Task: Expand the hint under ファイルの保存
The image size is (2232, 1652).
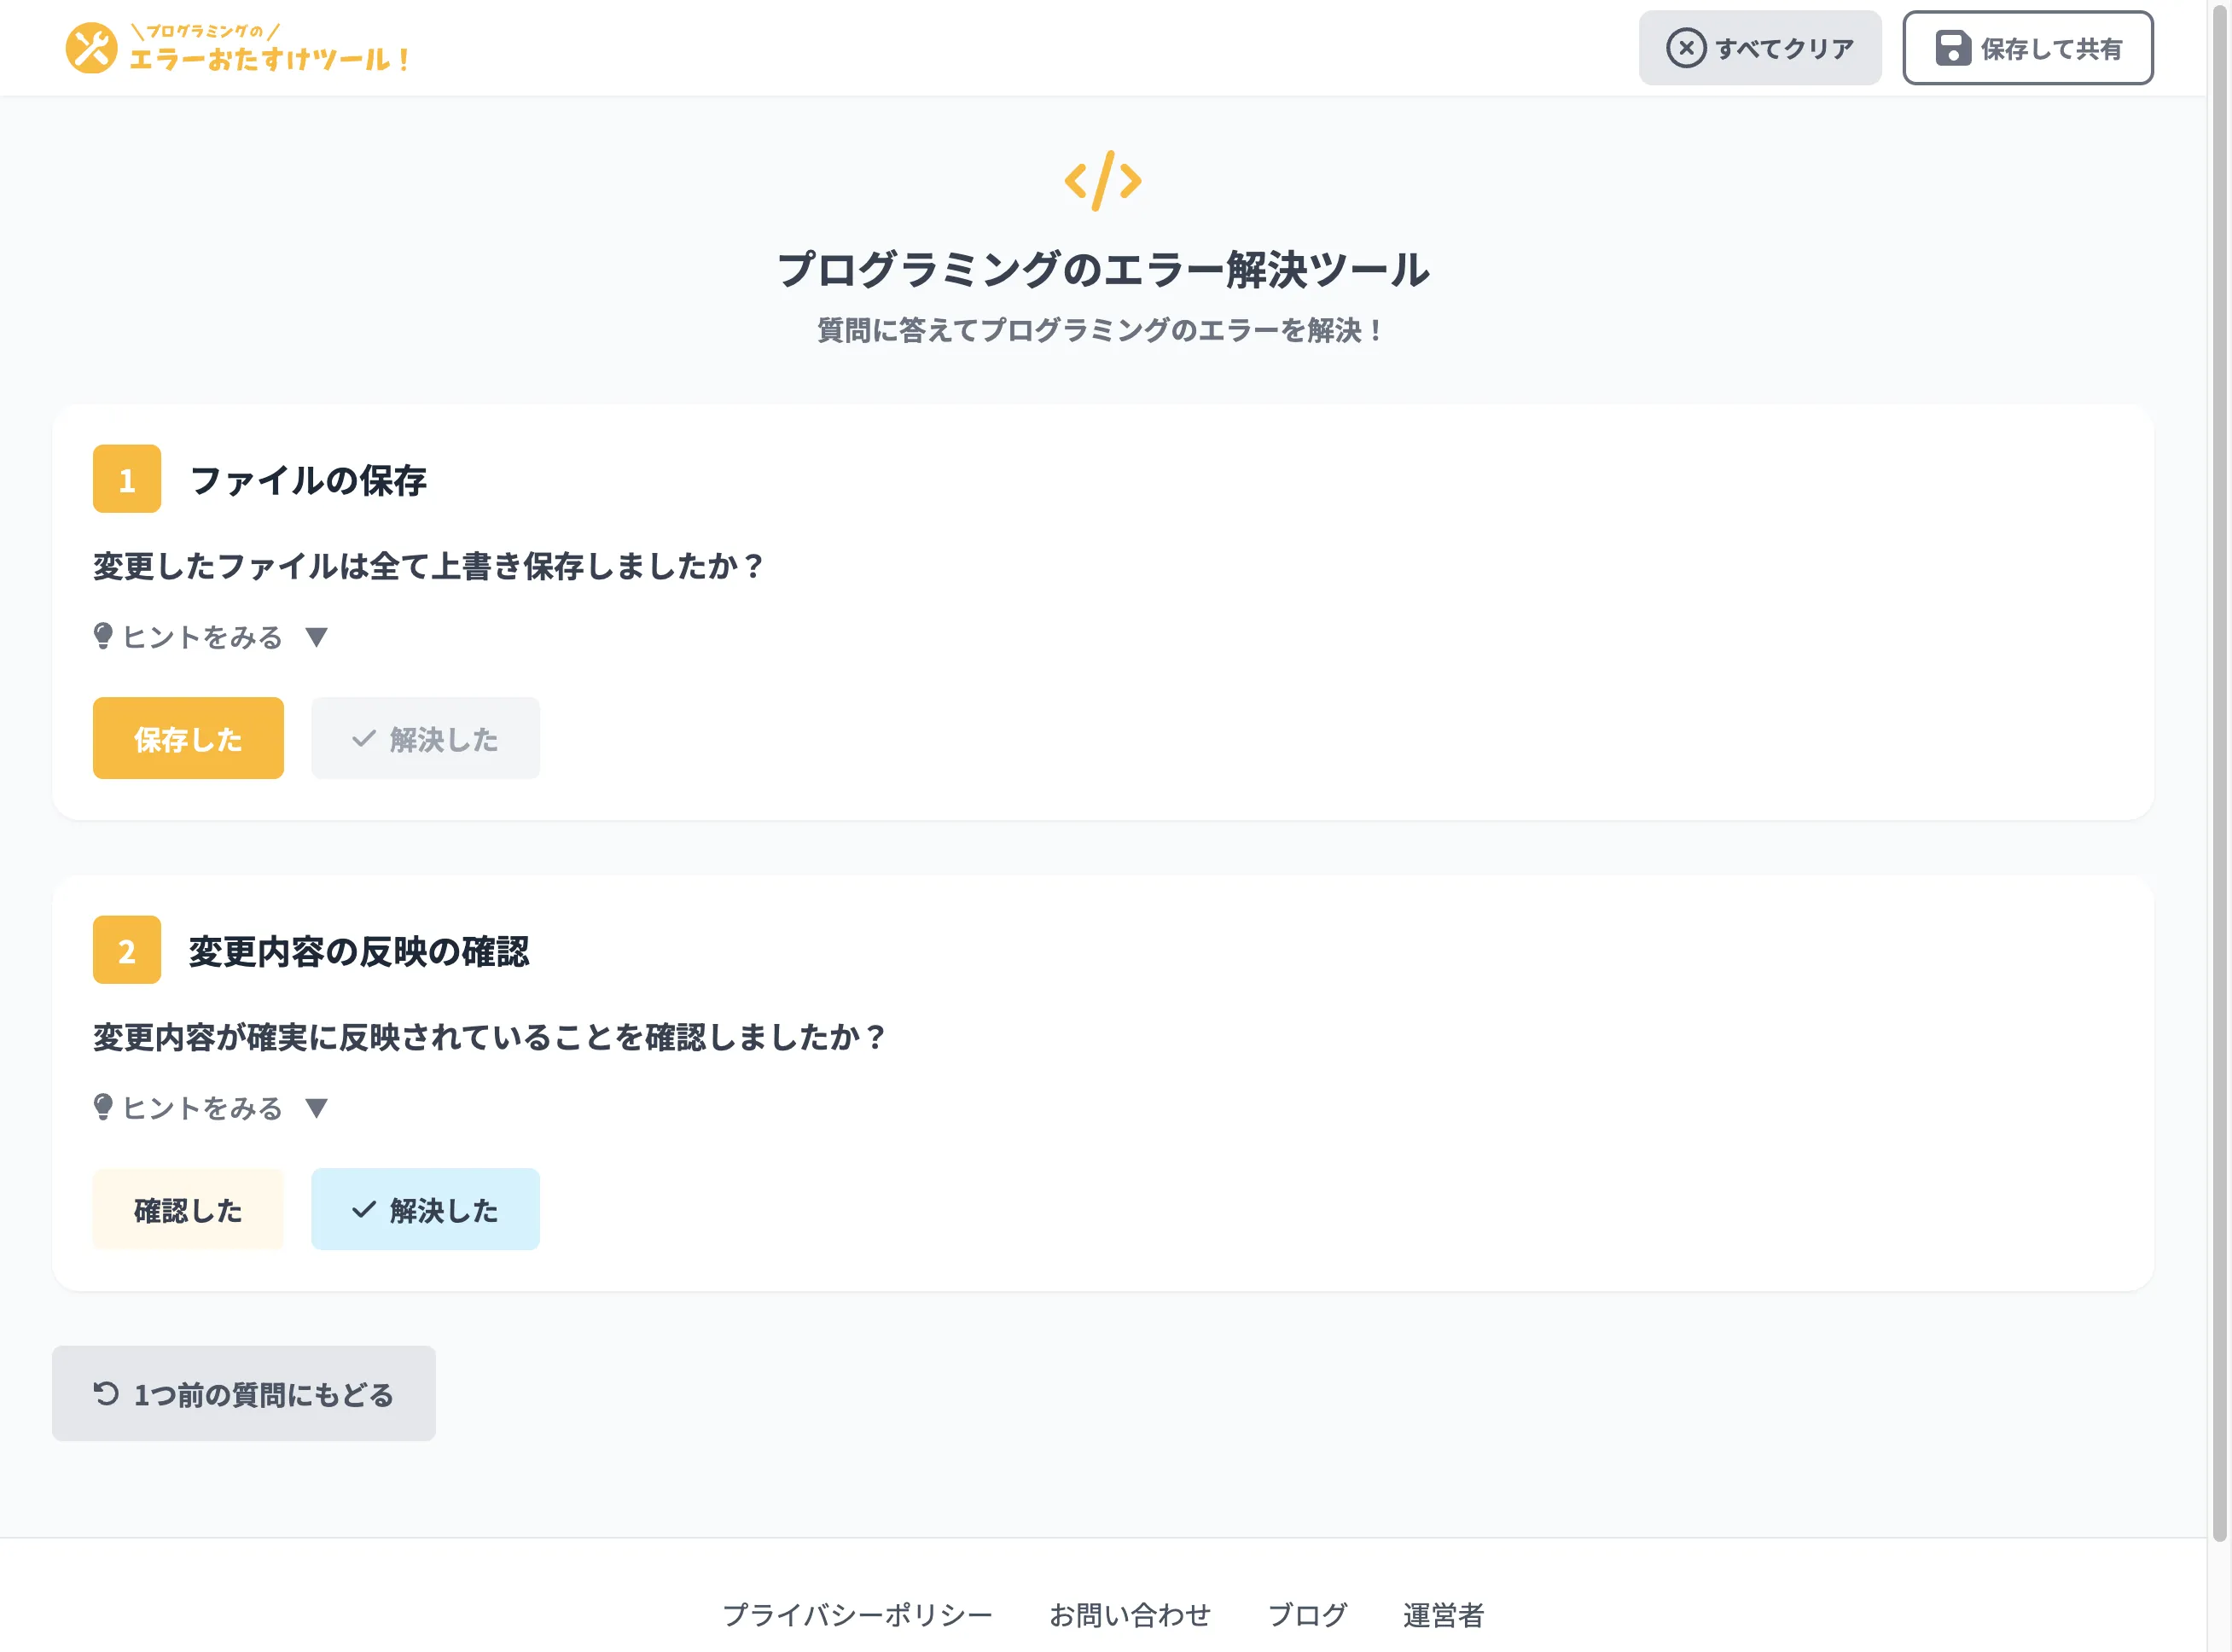Action: tap(211, 636)
